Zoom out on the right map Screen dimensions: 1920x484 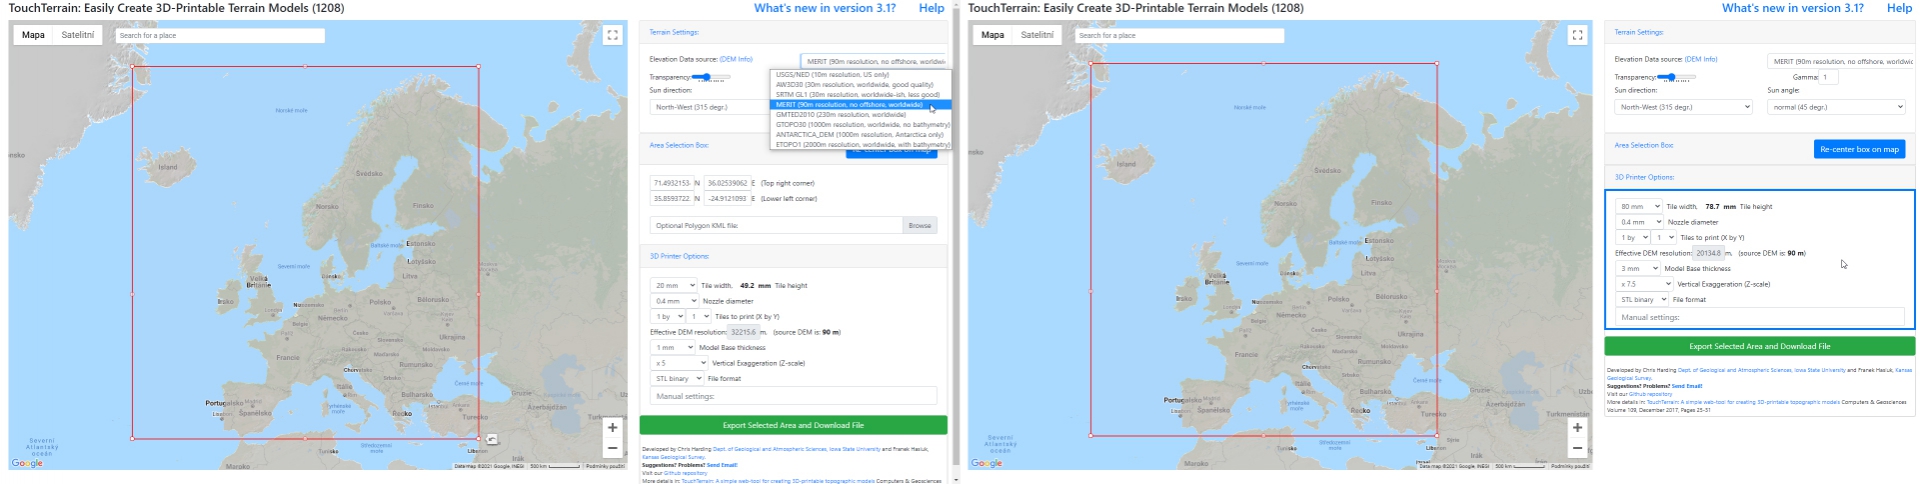pyautogui.click(x=1577, y=448)
